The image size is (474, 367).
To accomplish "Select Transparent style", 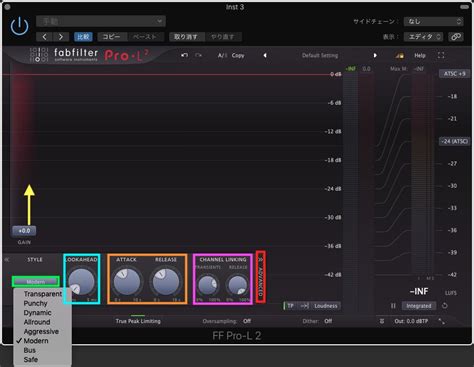I will (x=43, y=294).
